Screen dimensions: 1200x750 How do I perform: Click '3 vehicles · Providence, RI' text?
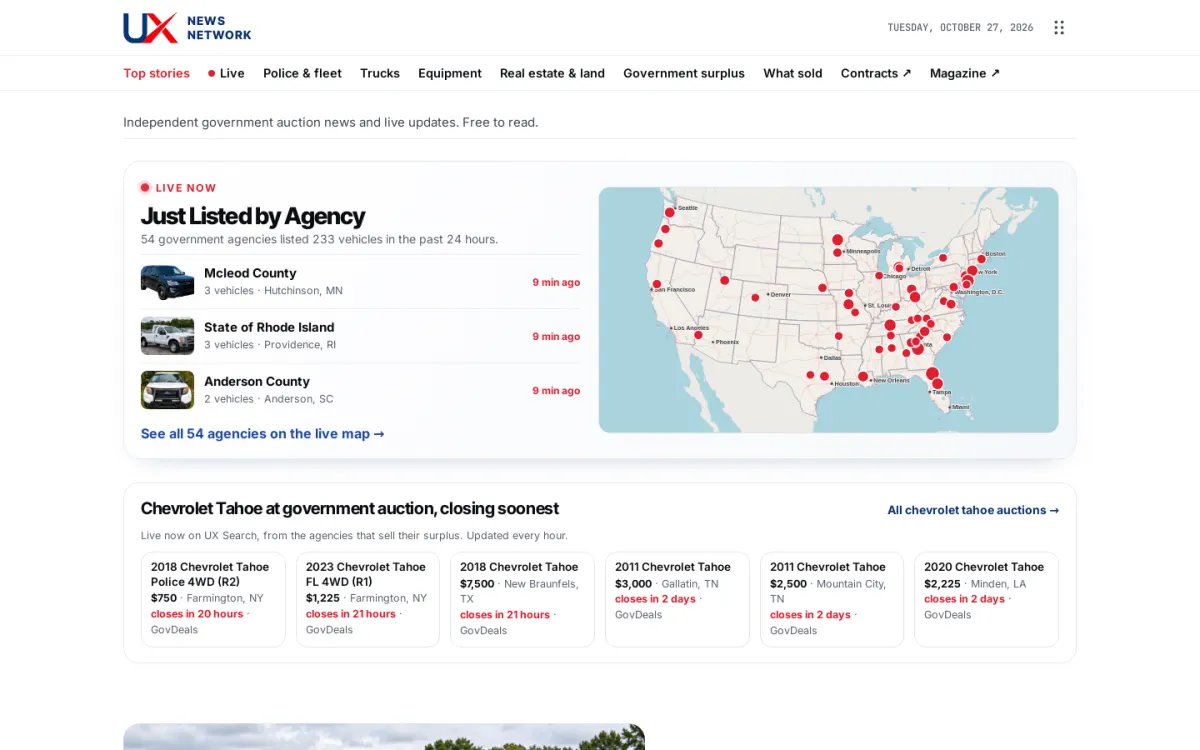[270, 345]
